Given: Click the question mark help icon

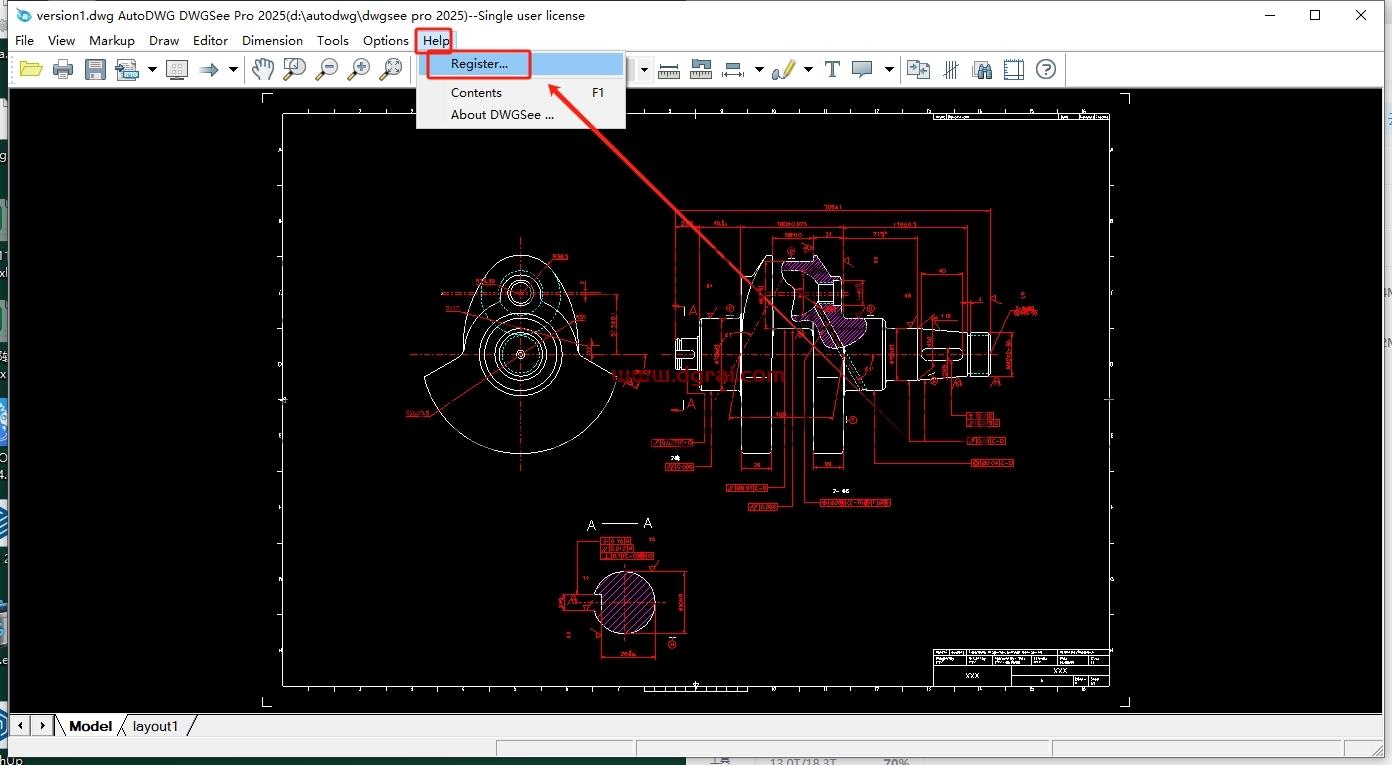Looking at the screenshot, I should [x=1046, y=69].
